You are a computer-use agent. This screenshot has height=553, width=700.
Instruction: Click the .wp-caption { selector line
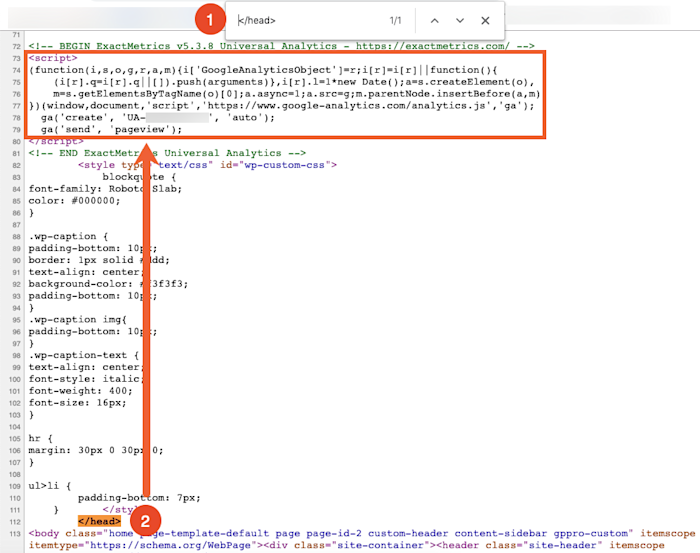tap(68, 237)
